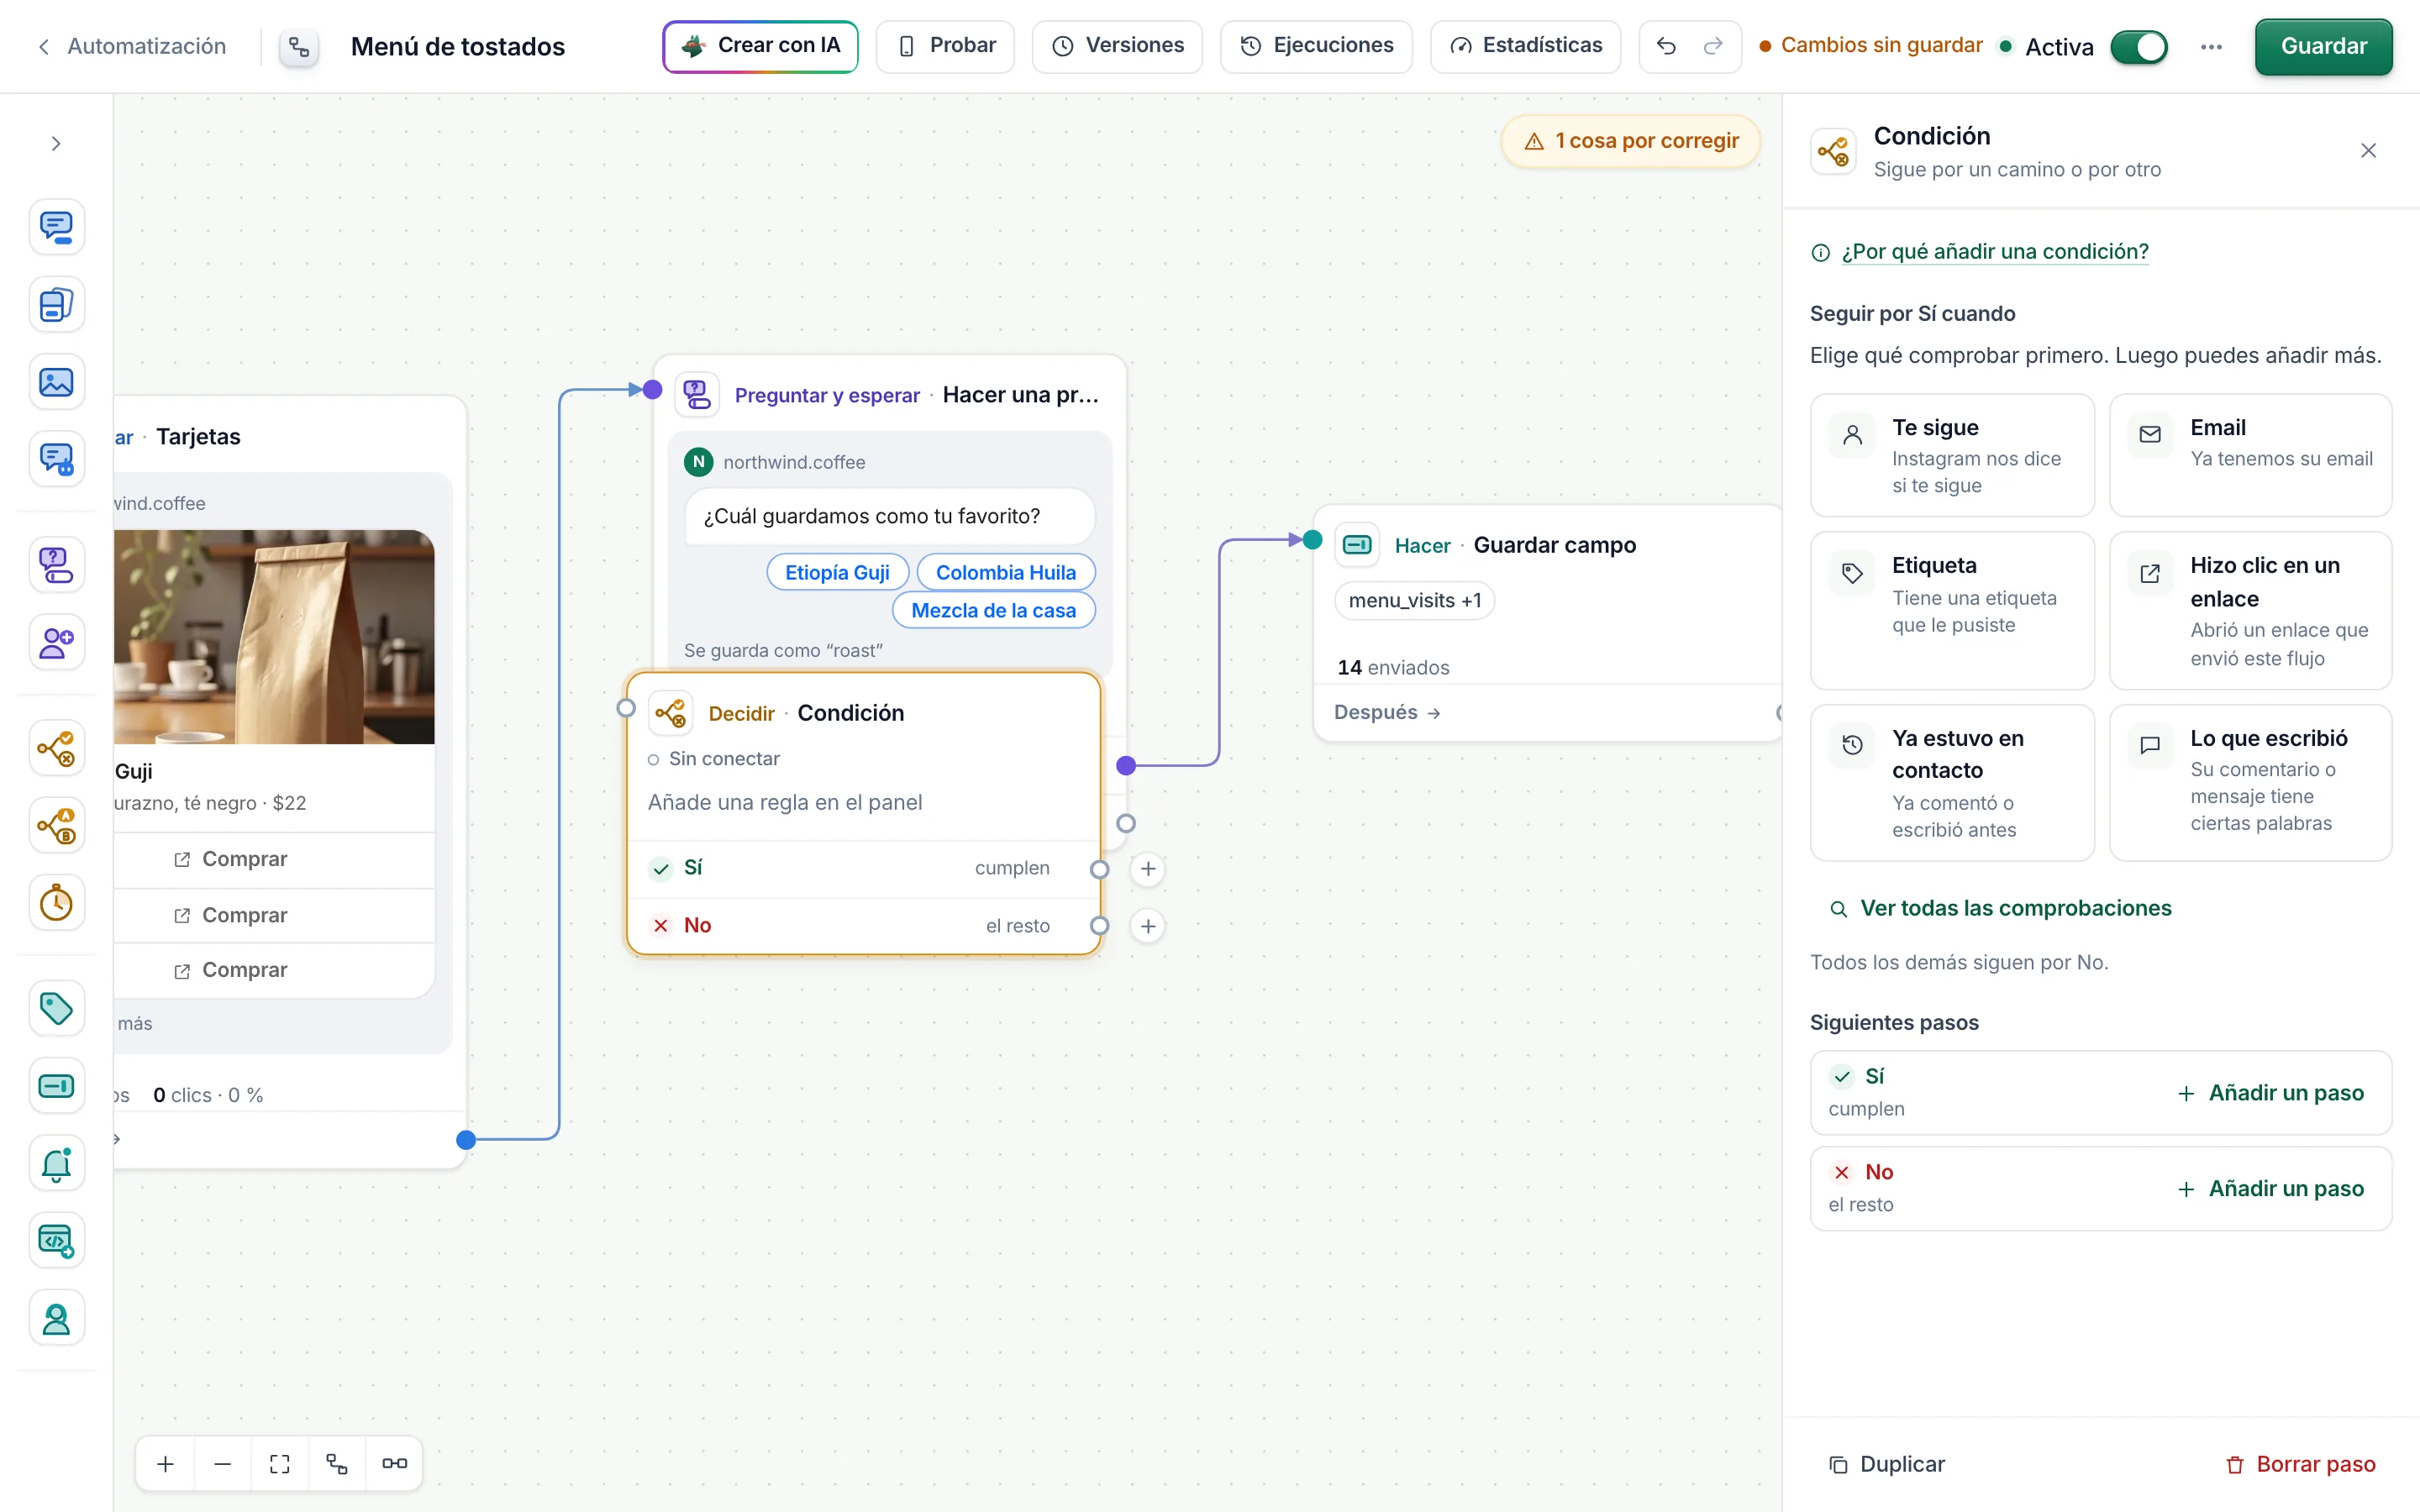Click the notification bell icon in sidebar
The height and width of the screenshot is (1512, 2420).
(56, 1164)
